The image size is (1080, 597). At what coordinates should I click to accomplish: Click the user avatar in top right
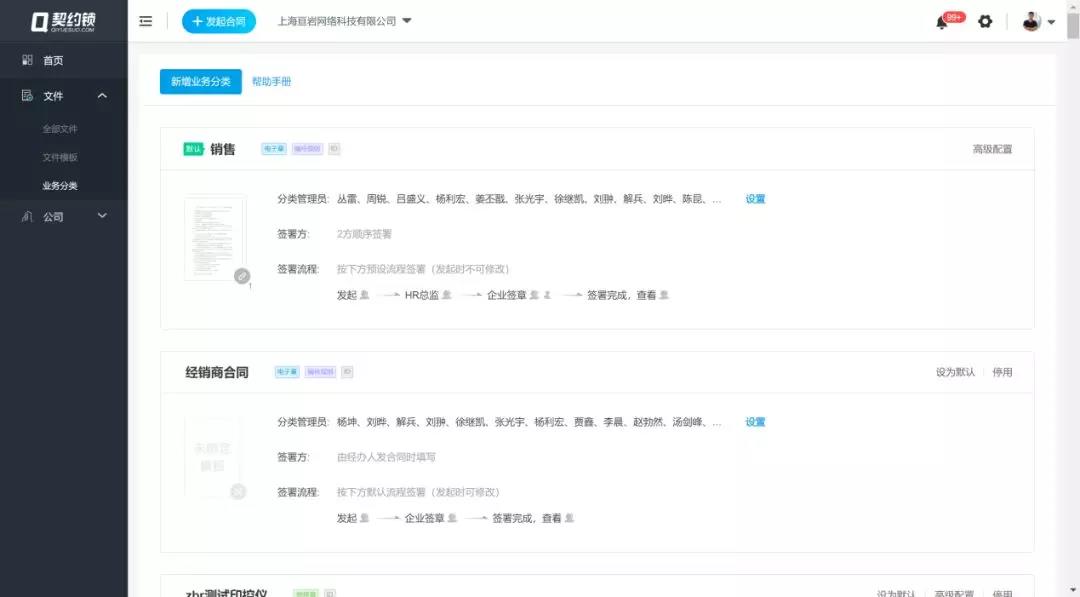[1032, 21]
